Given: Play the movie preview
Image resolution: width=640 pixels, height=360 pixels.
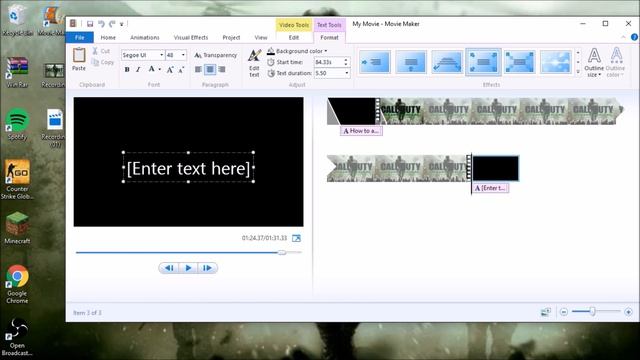Looking at the screenshot, I should coord(188,268).
